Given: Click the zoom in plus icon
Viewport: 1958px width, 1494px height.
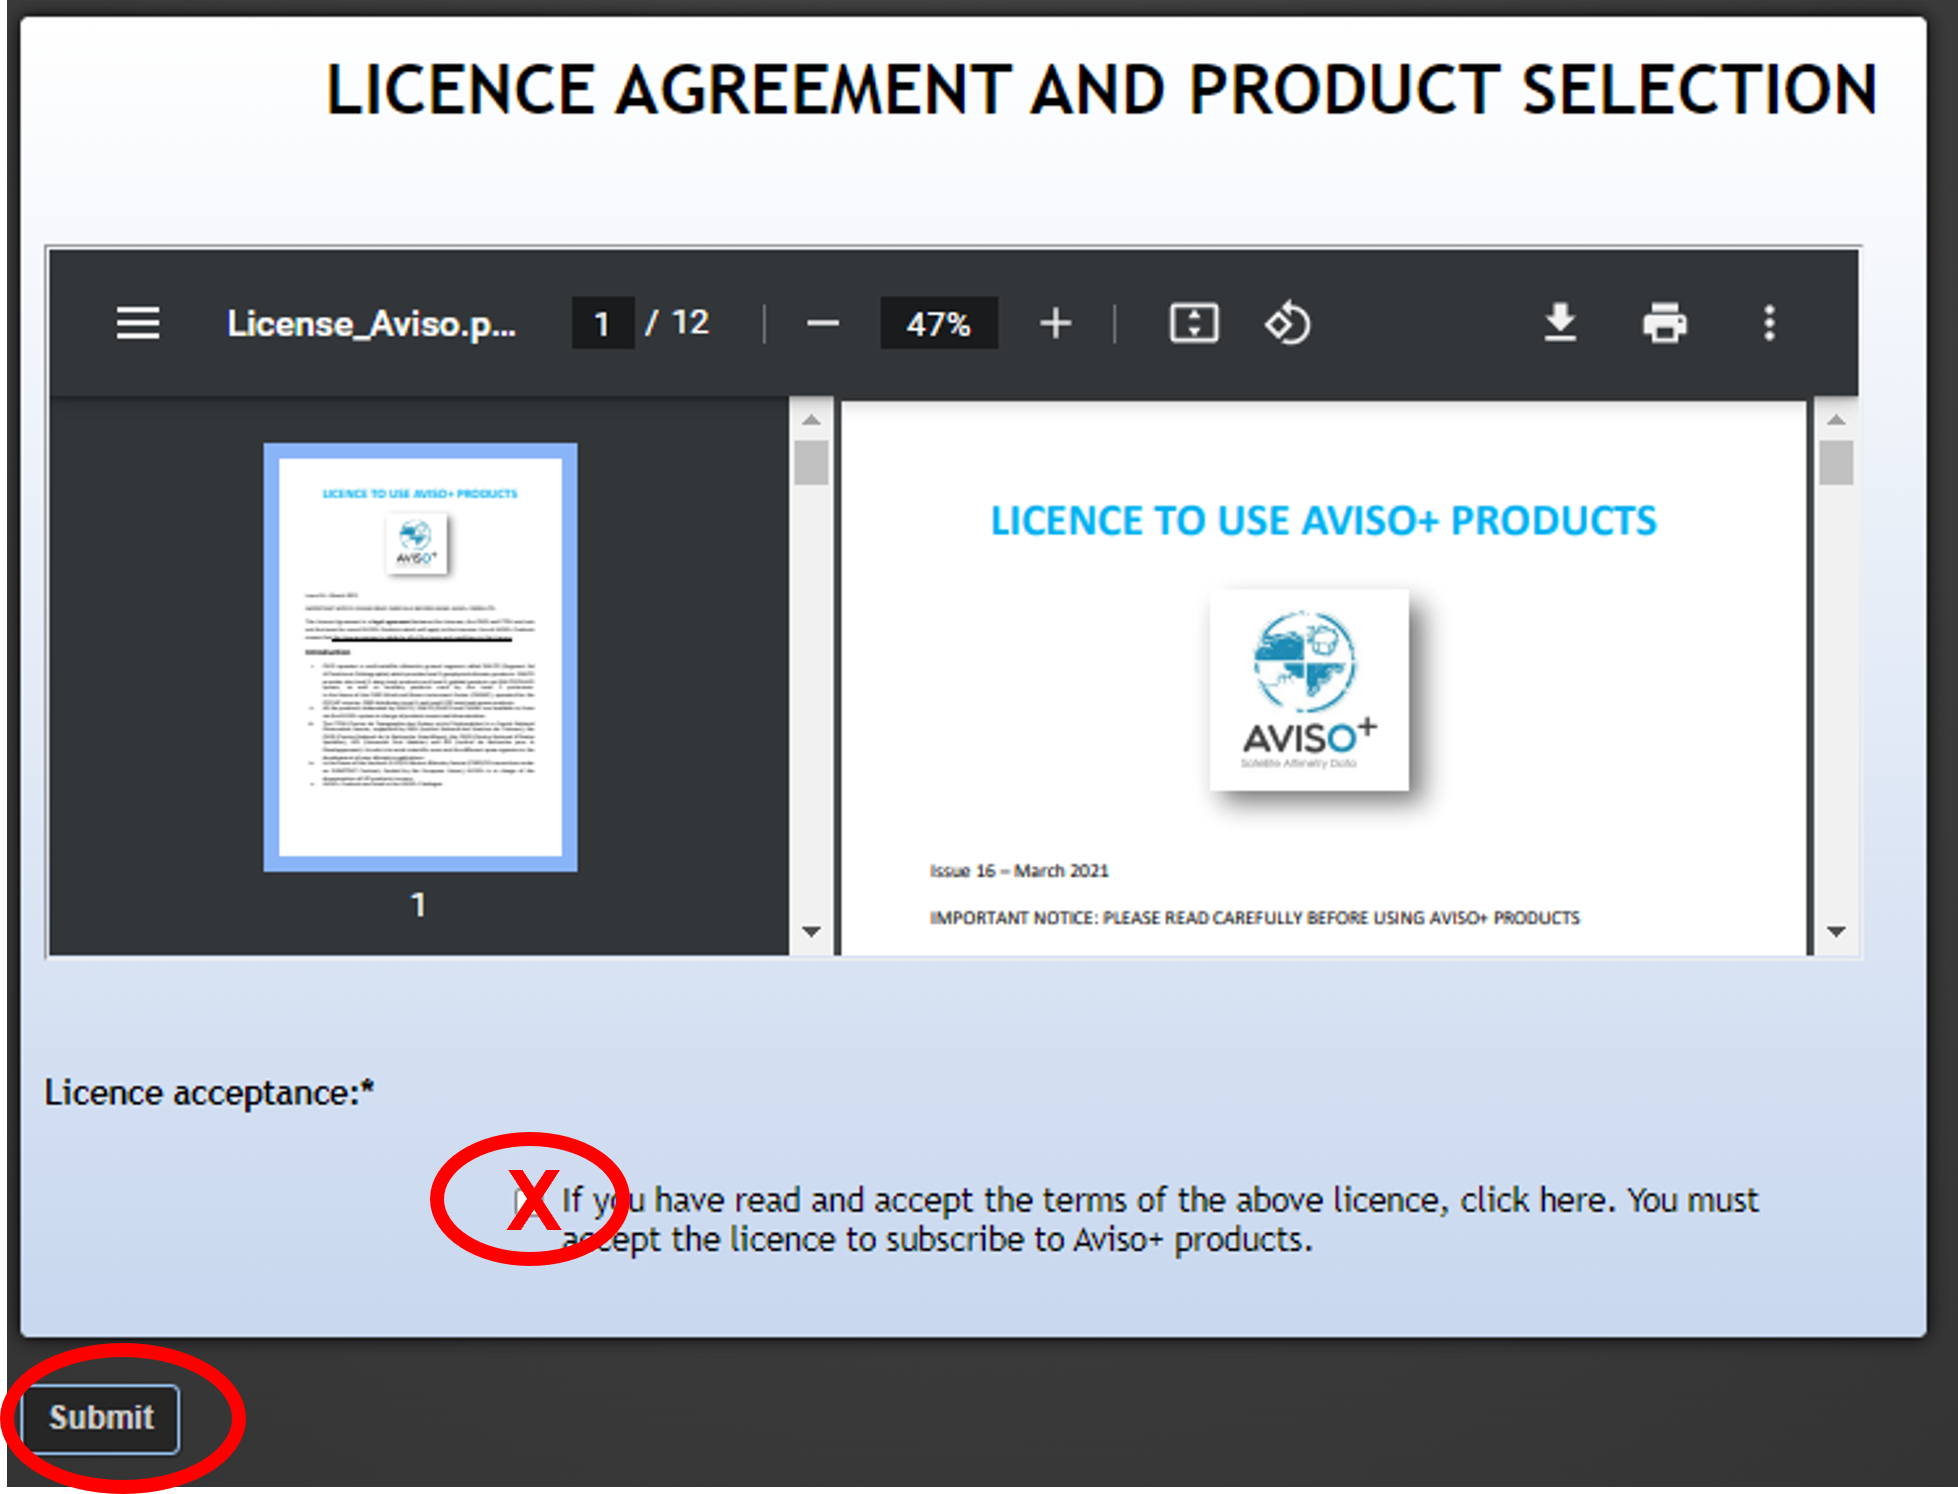Looking at the screenshot, I should (x=1055, y=323).
